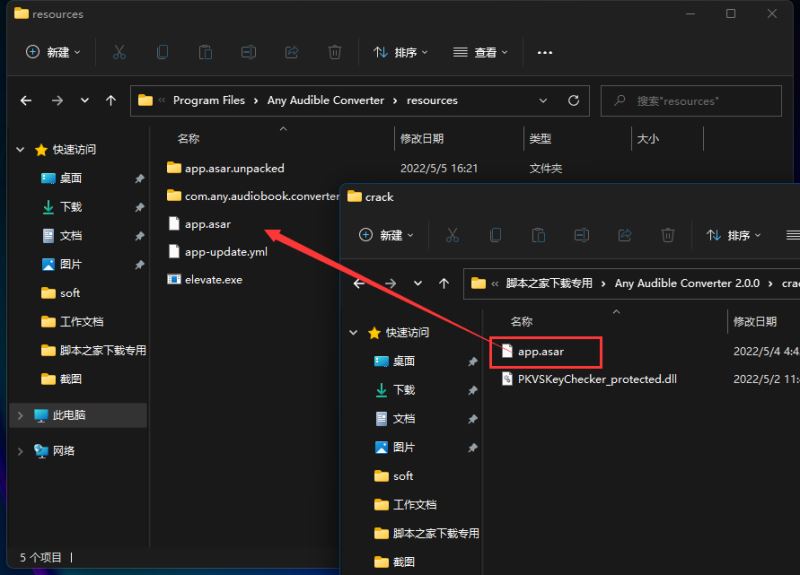The width and height of the screenshot is (800, 575).
Task: Refresh the resources folder view
Action: [573, 101]
